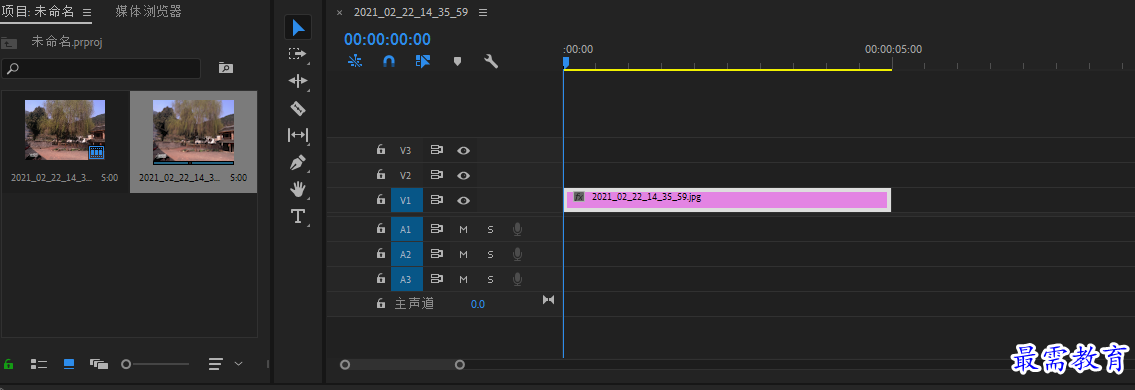This screenshot has width=1135, height=390.
Task: Toggle the Snap magnet in timeline
Action: pyautogui.click(x=389, y=62)
